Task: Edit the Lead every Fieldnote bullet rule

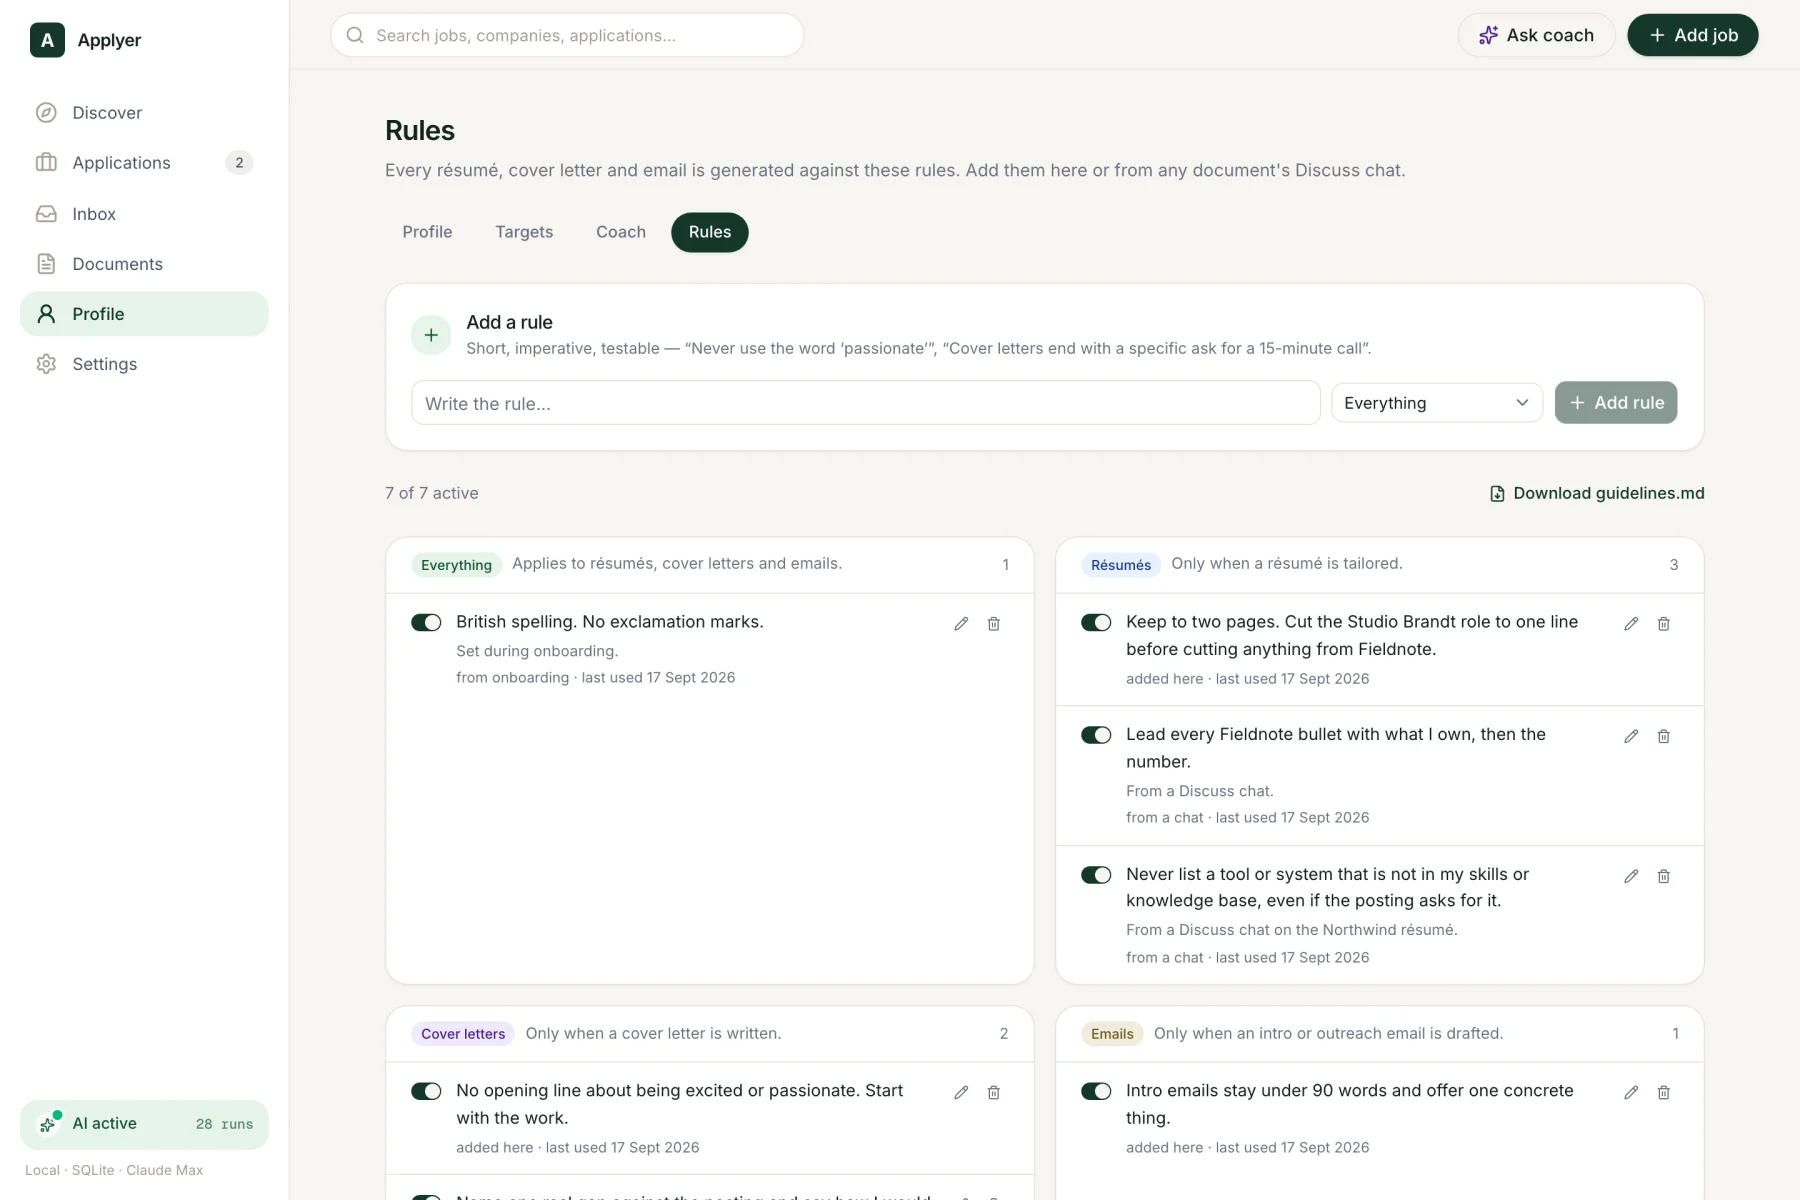Action: point(1631,736)
